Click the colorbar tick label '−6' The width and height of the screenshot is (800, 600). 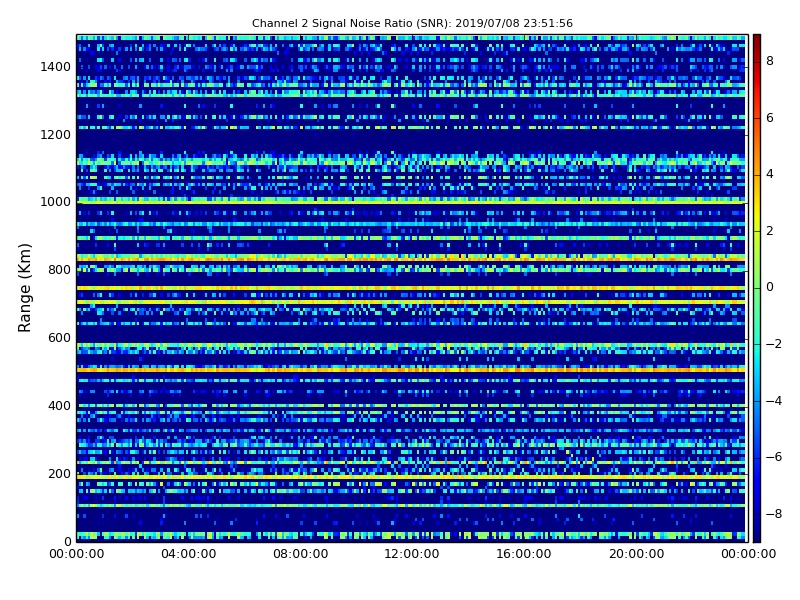[x=774, y=457]
